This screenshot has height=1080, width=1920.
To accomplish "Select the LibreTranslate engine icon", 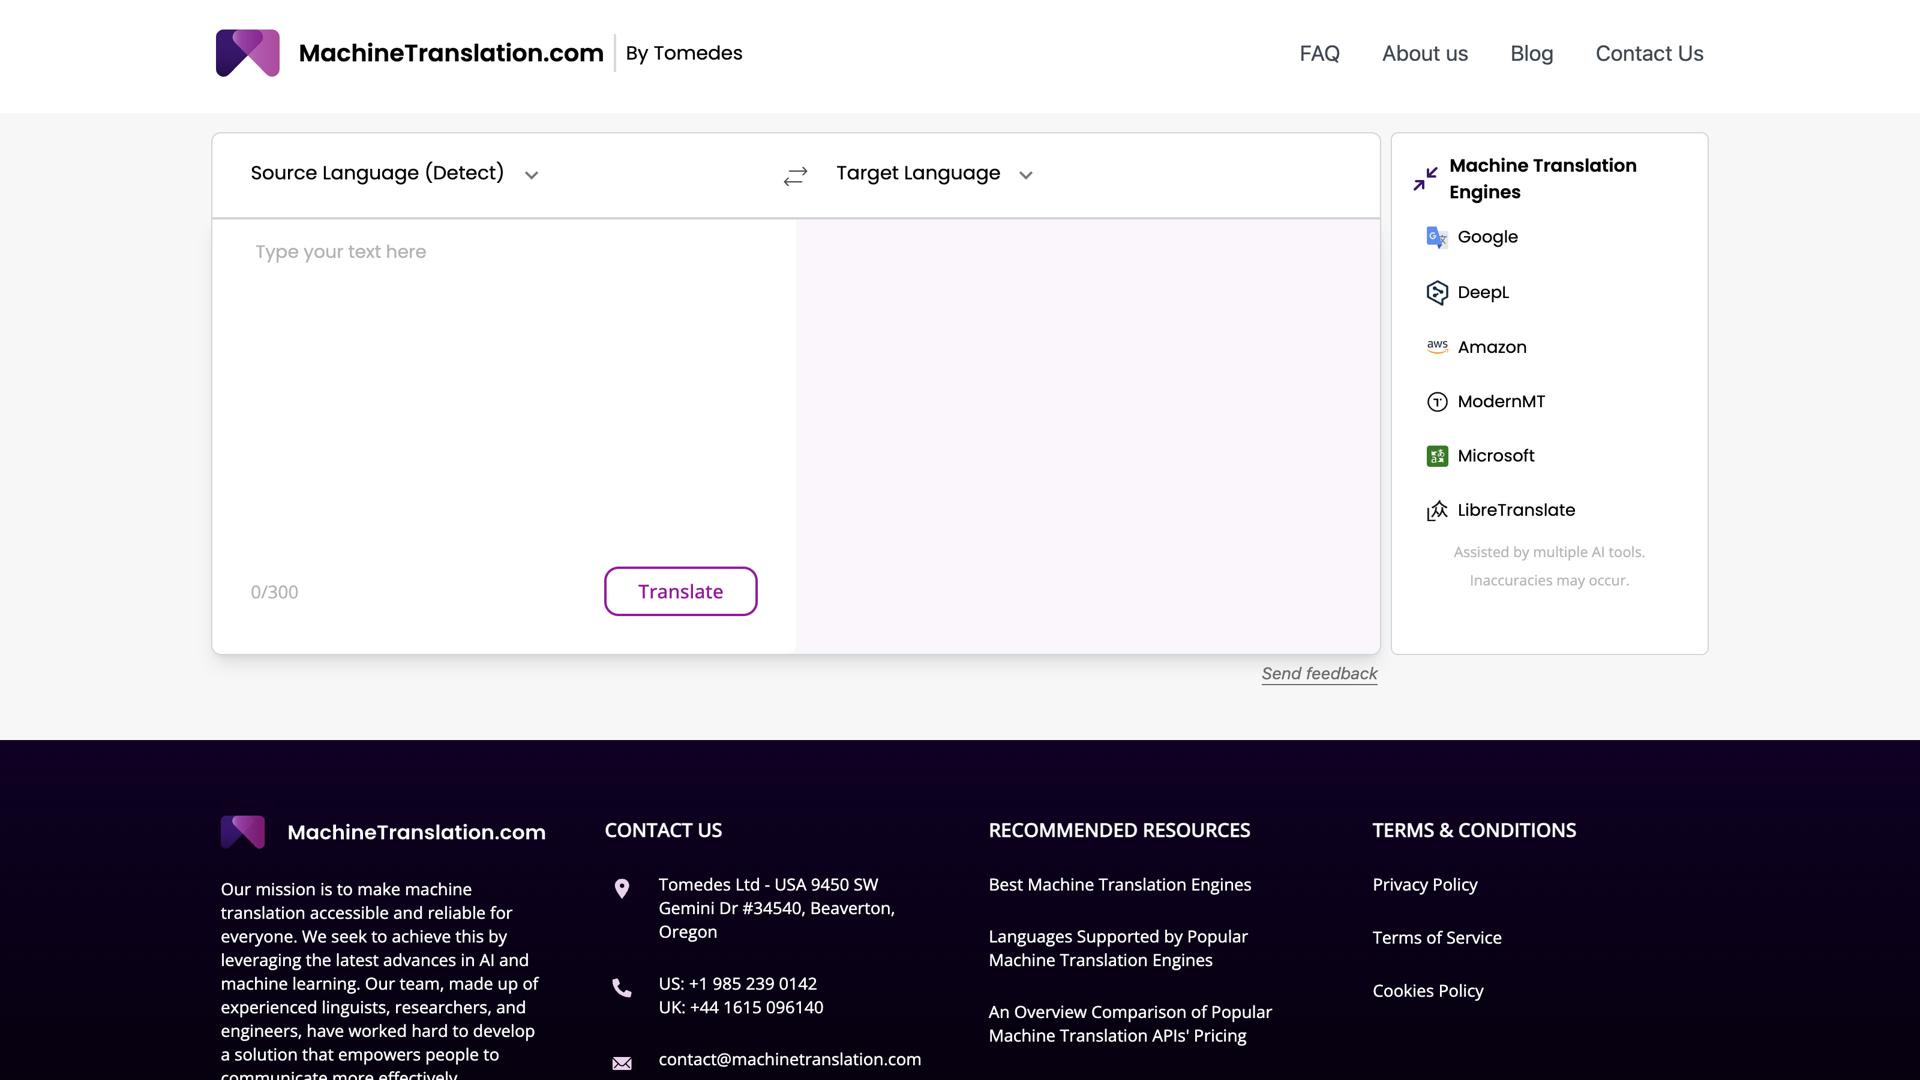I will tap(1437, 510).
